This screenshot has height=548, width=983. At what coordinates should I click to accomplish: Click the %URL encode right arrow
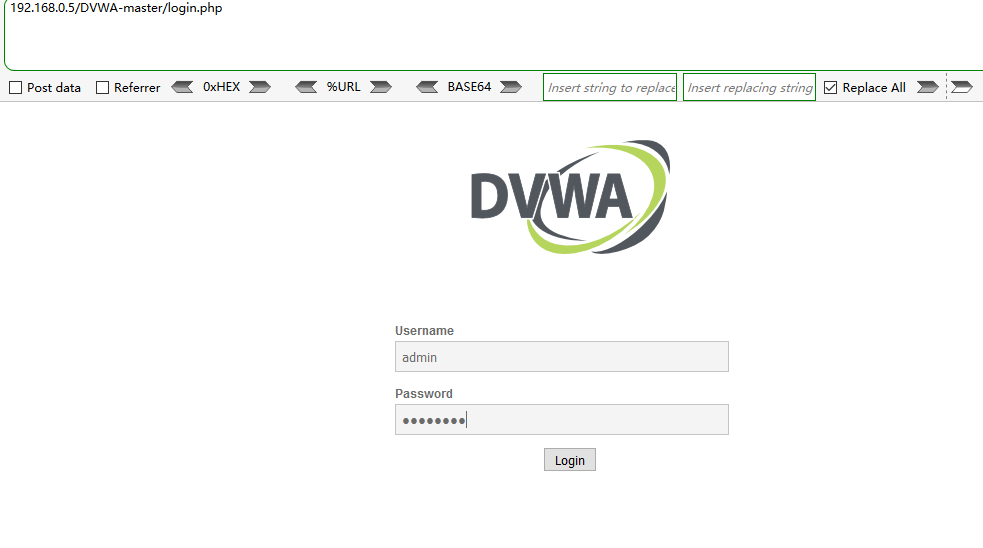click(381, 87)
